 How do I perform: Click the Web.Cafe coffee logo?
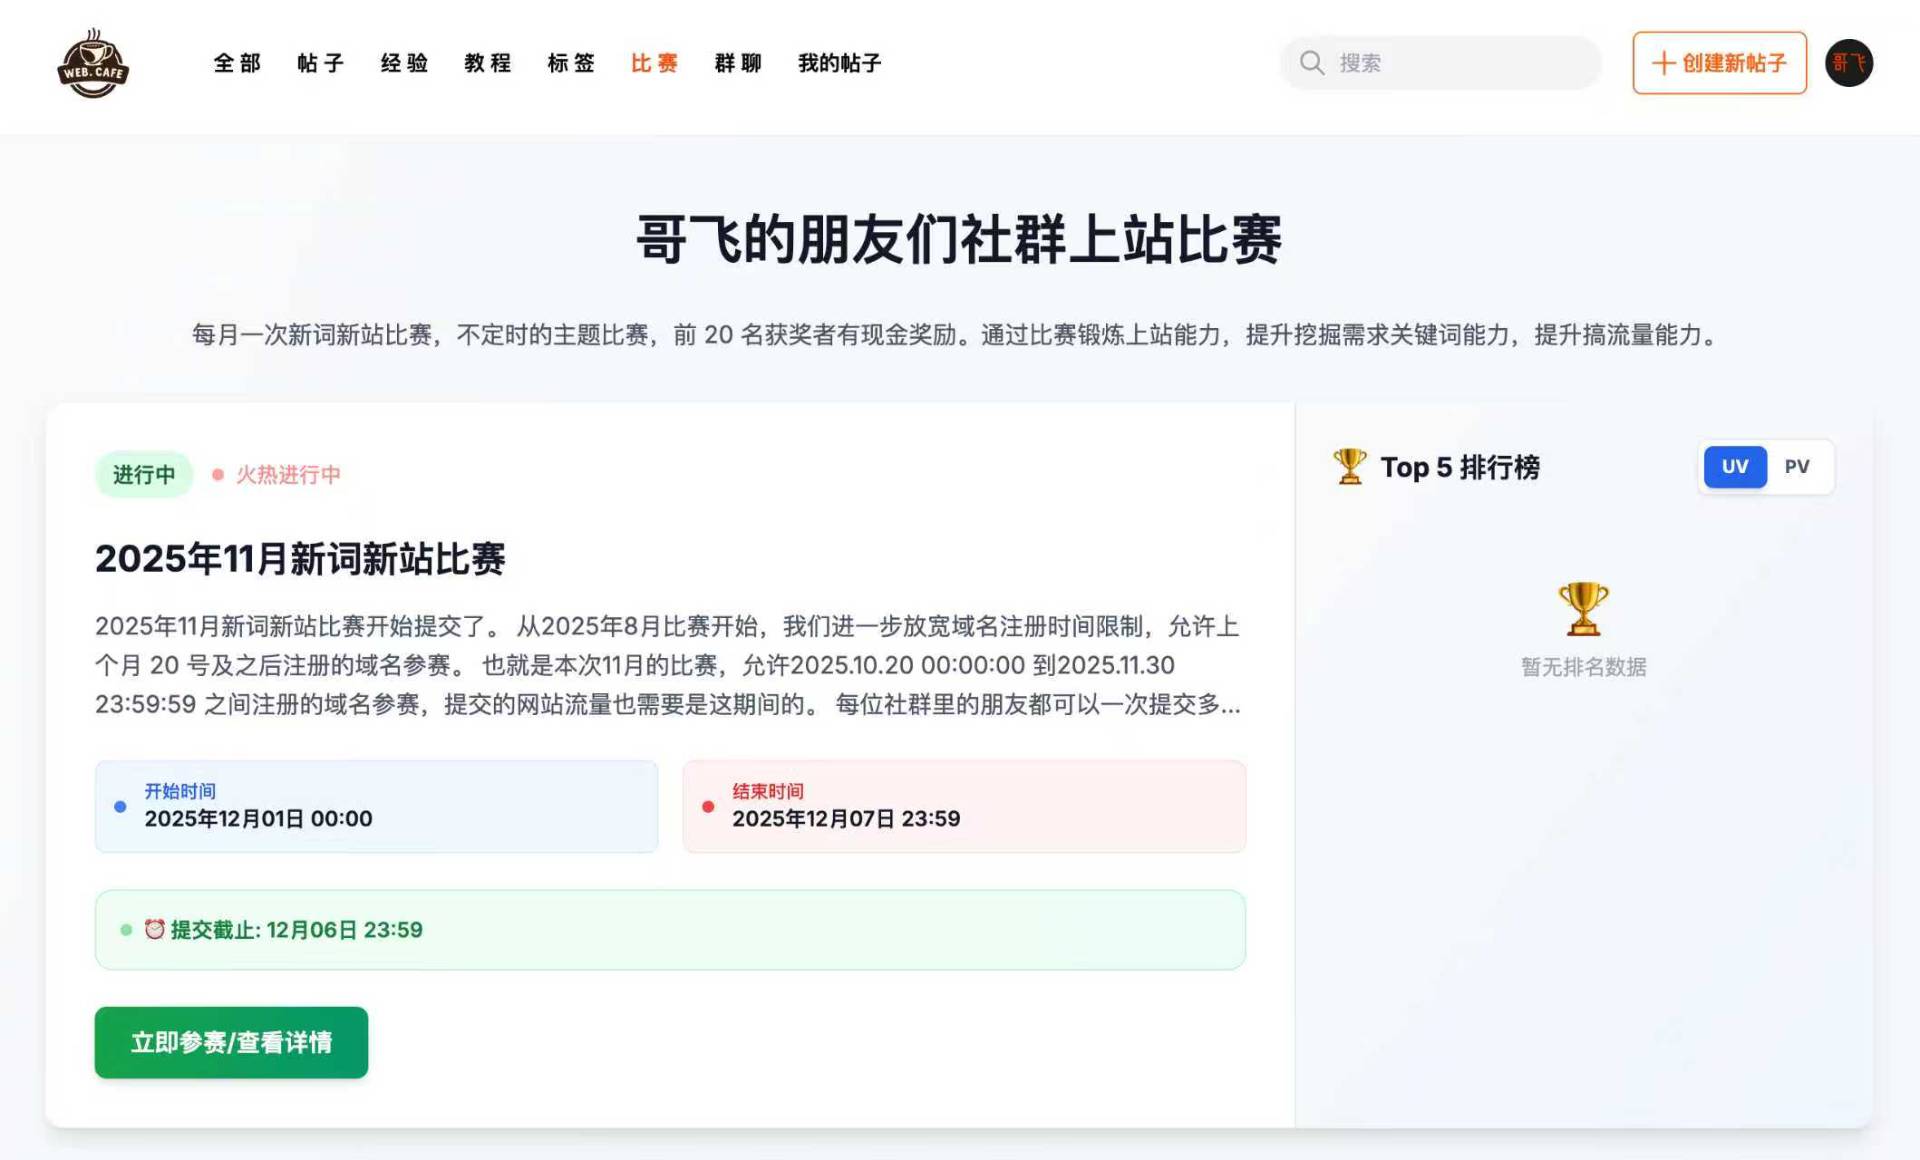[93, 63]
